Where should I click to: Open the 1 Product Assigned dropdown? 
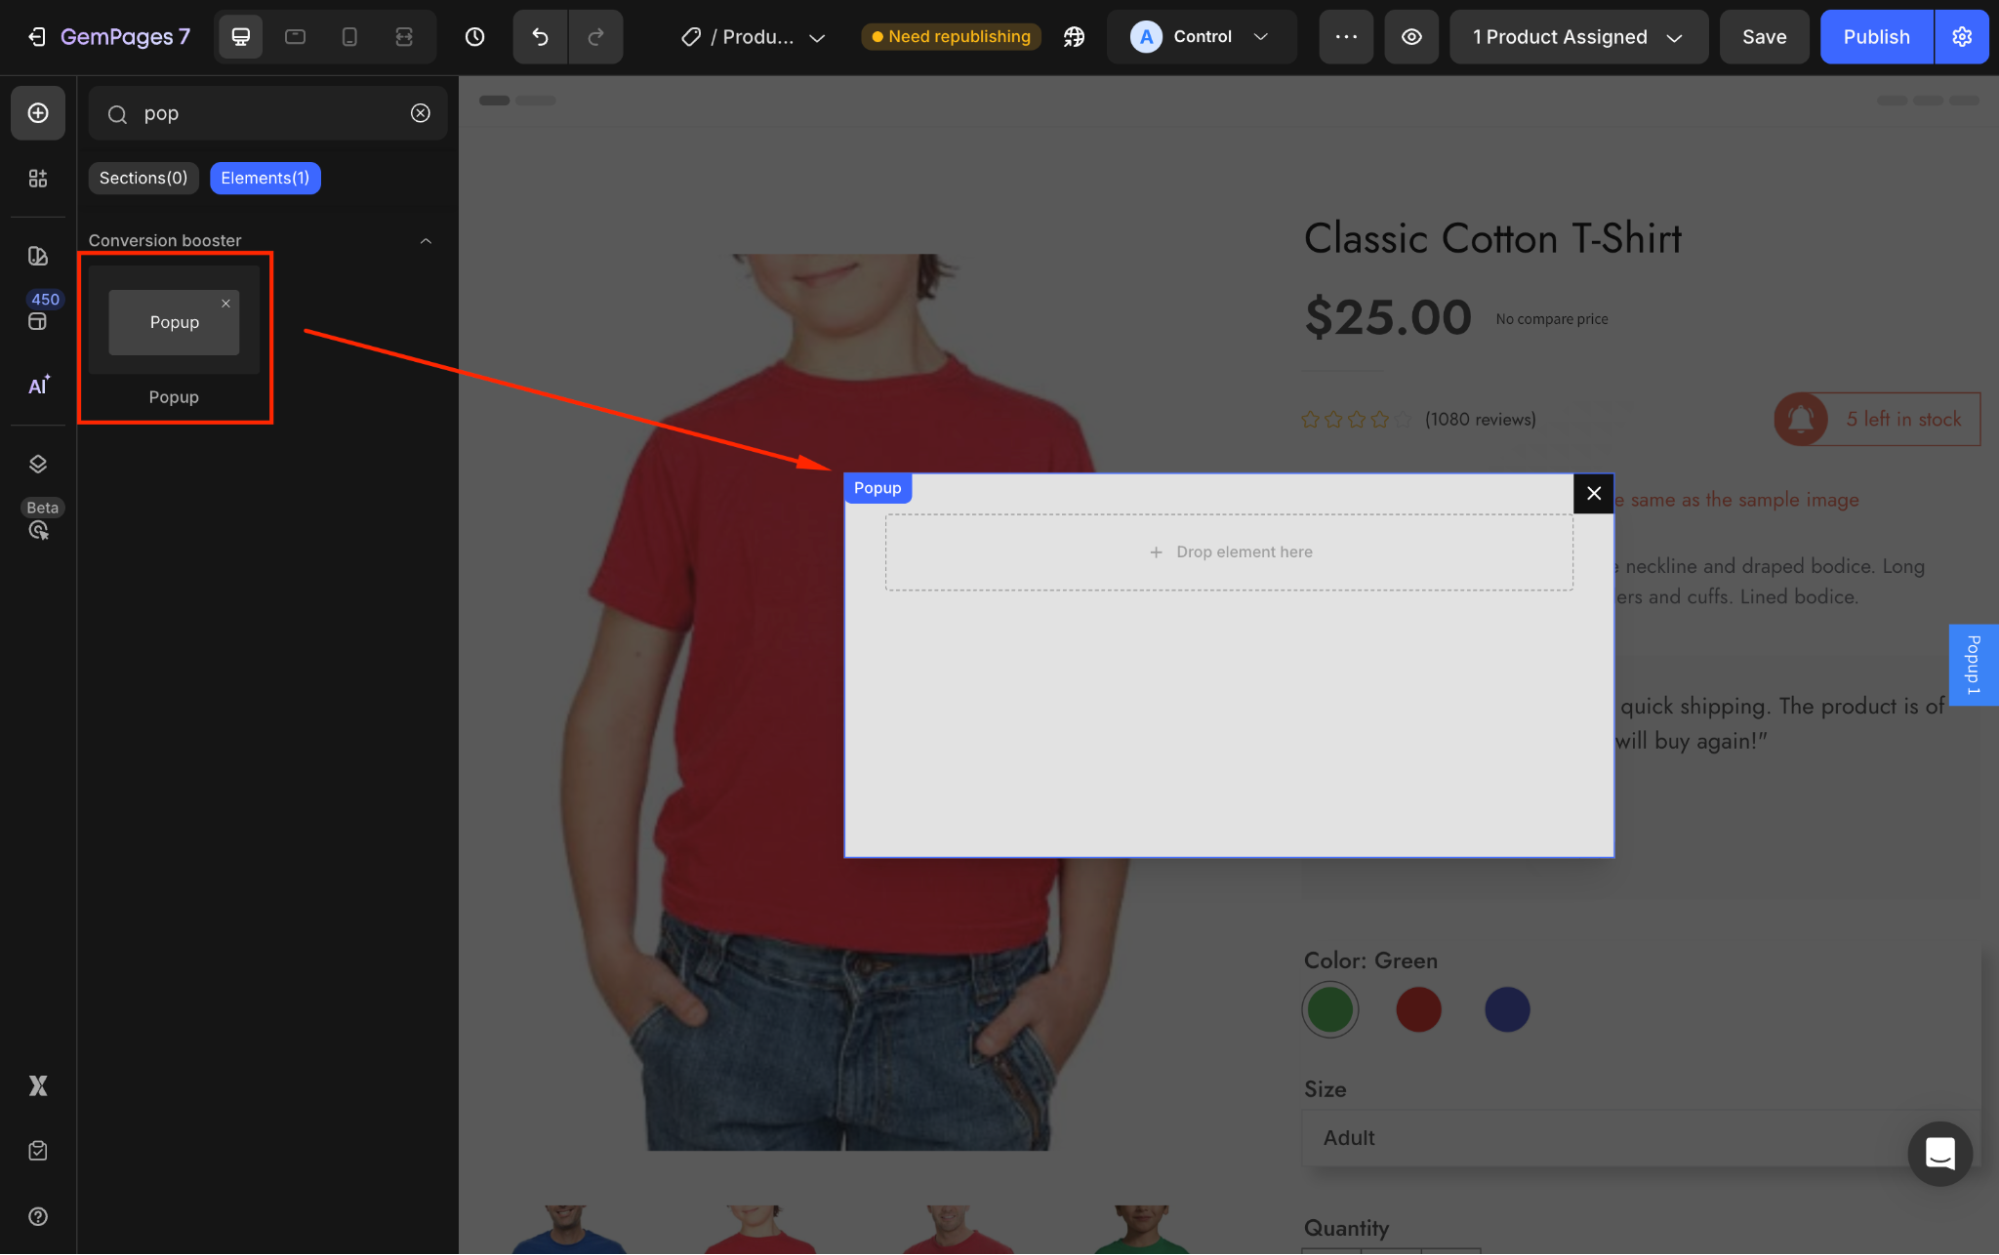[x=1577, y=37]
